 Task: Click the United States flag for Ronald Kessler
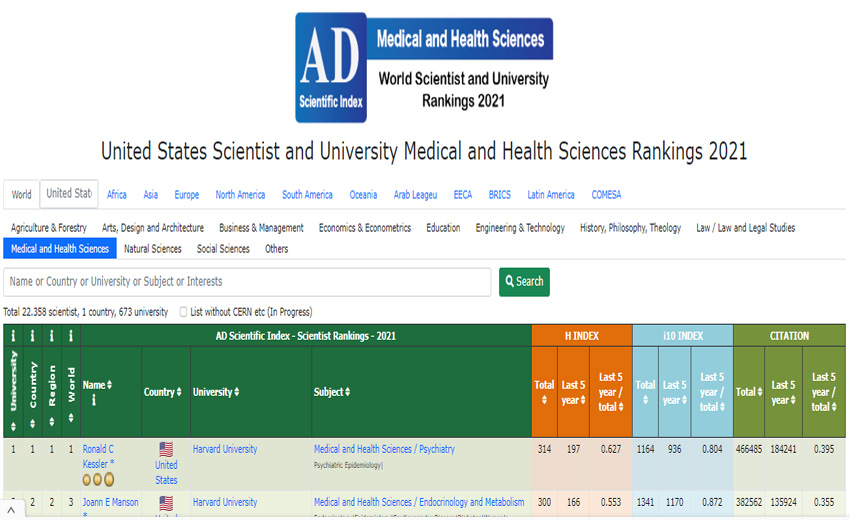click(166, 449)
